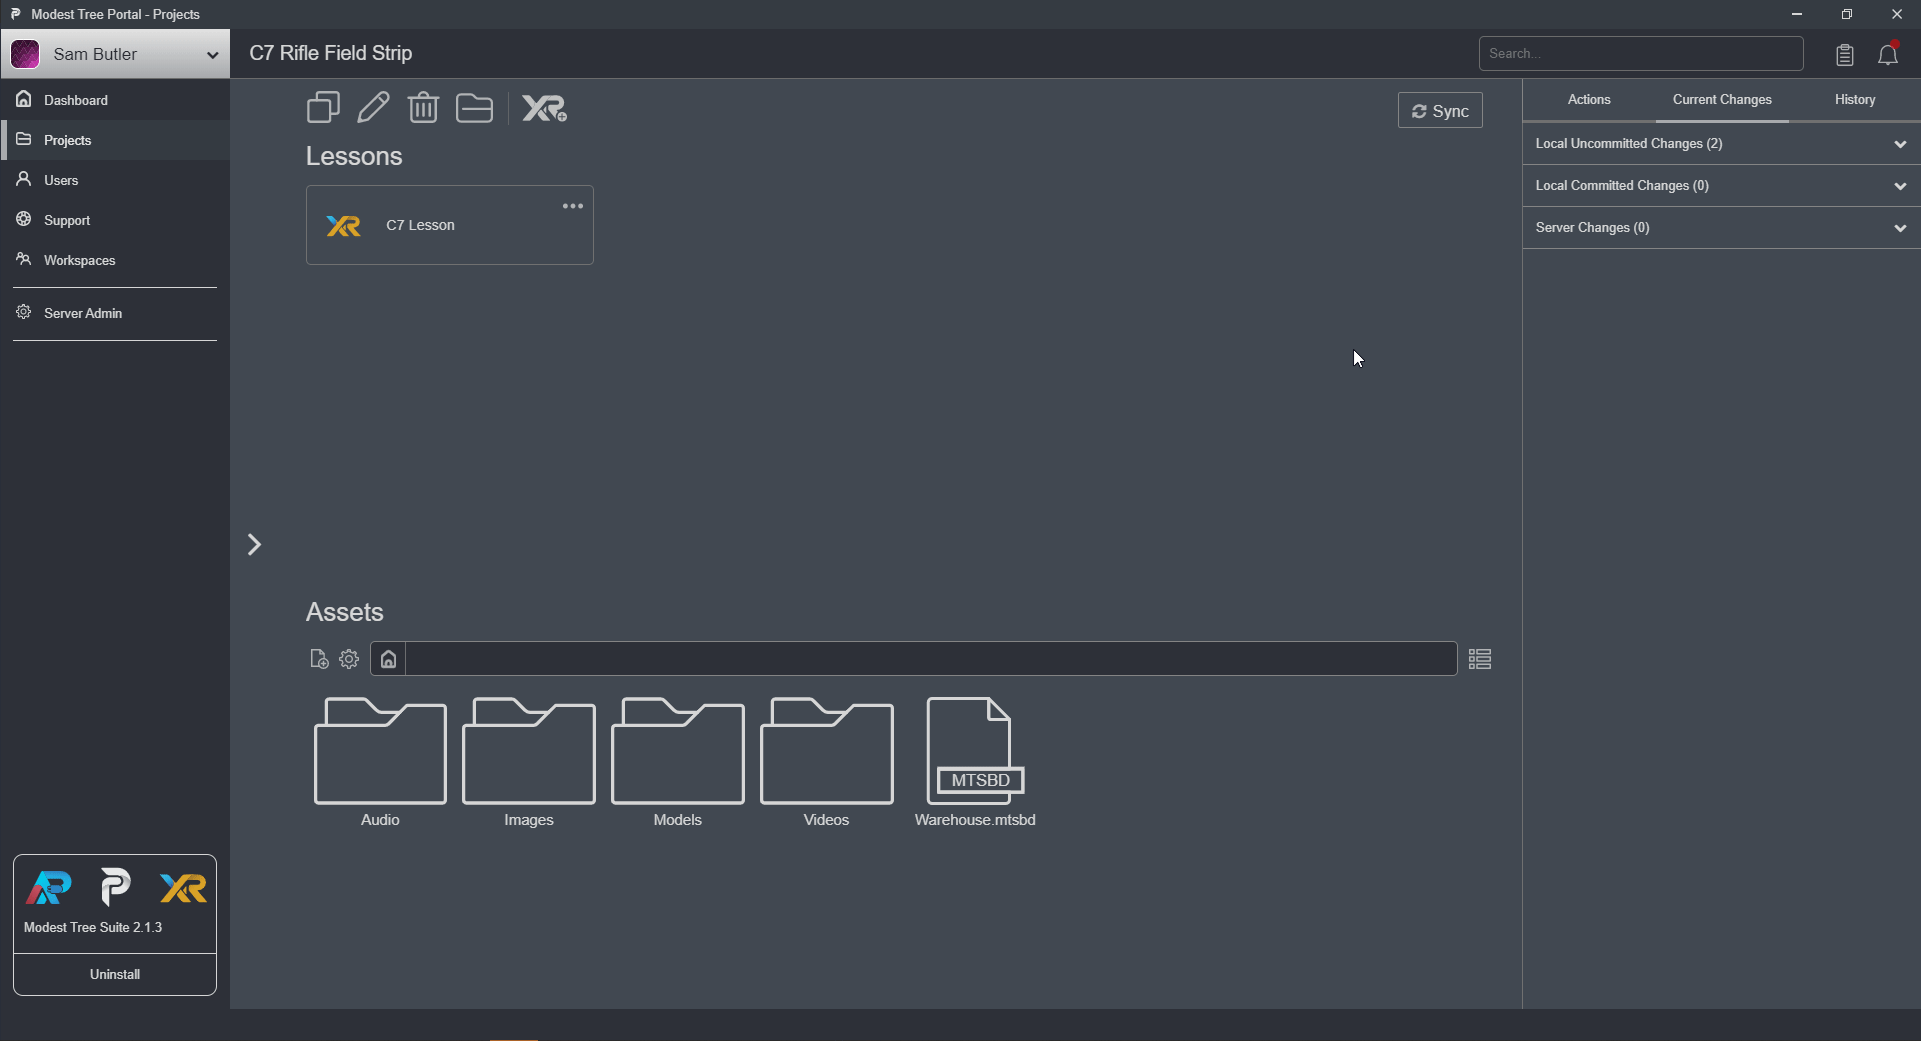Click the Sam Butler avatar
The width and height of the screenshot is (1921, 1041).
click(x=26, y=54)
